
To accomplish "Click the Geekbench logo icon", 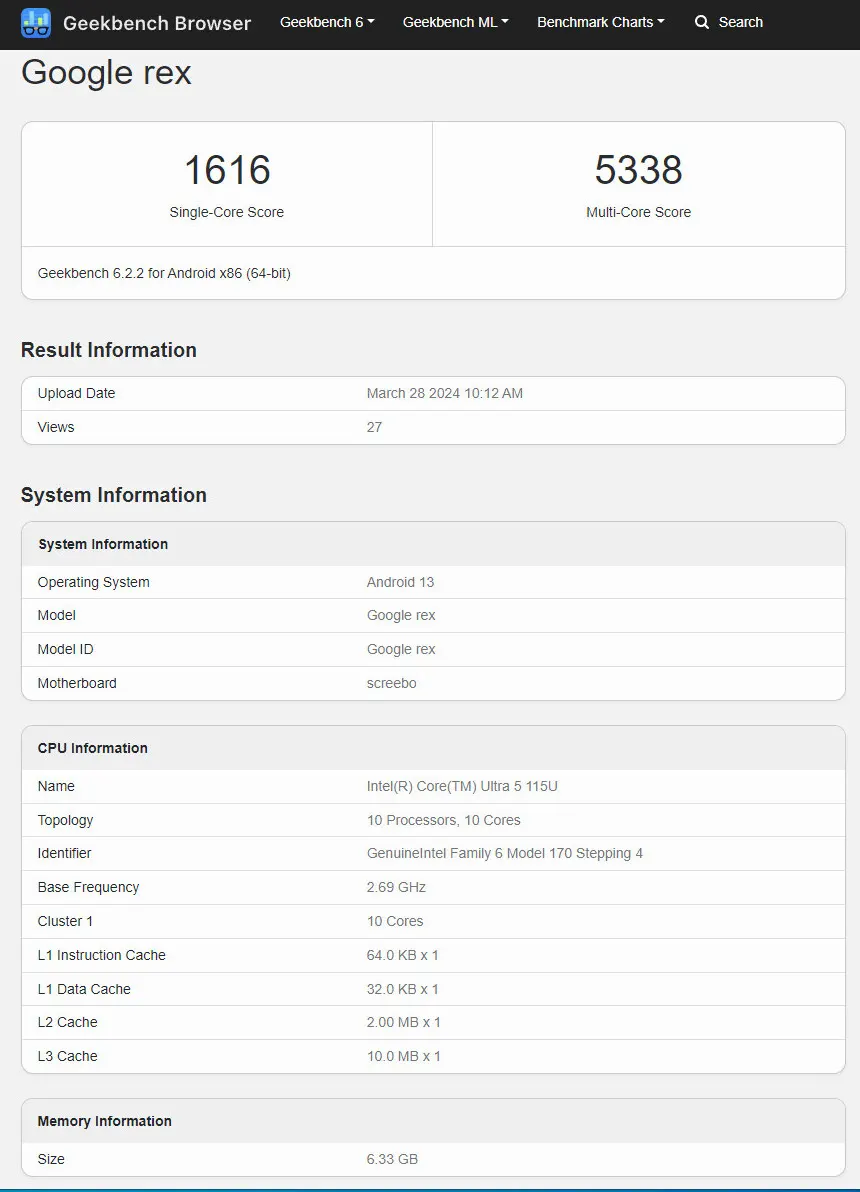I will point(36,22).
